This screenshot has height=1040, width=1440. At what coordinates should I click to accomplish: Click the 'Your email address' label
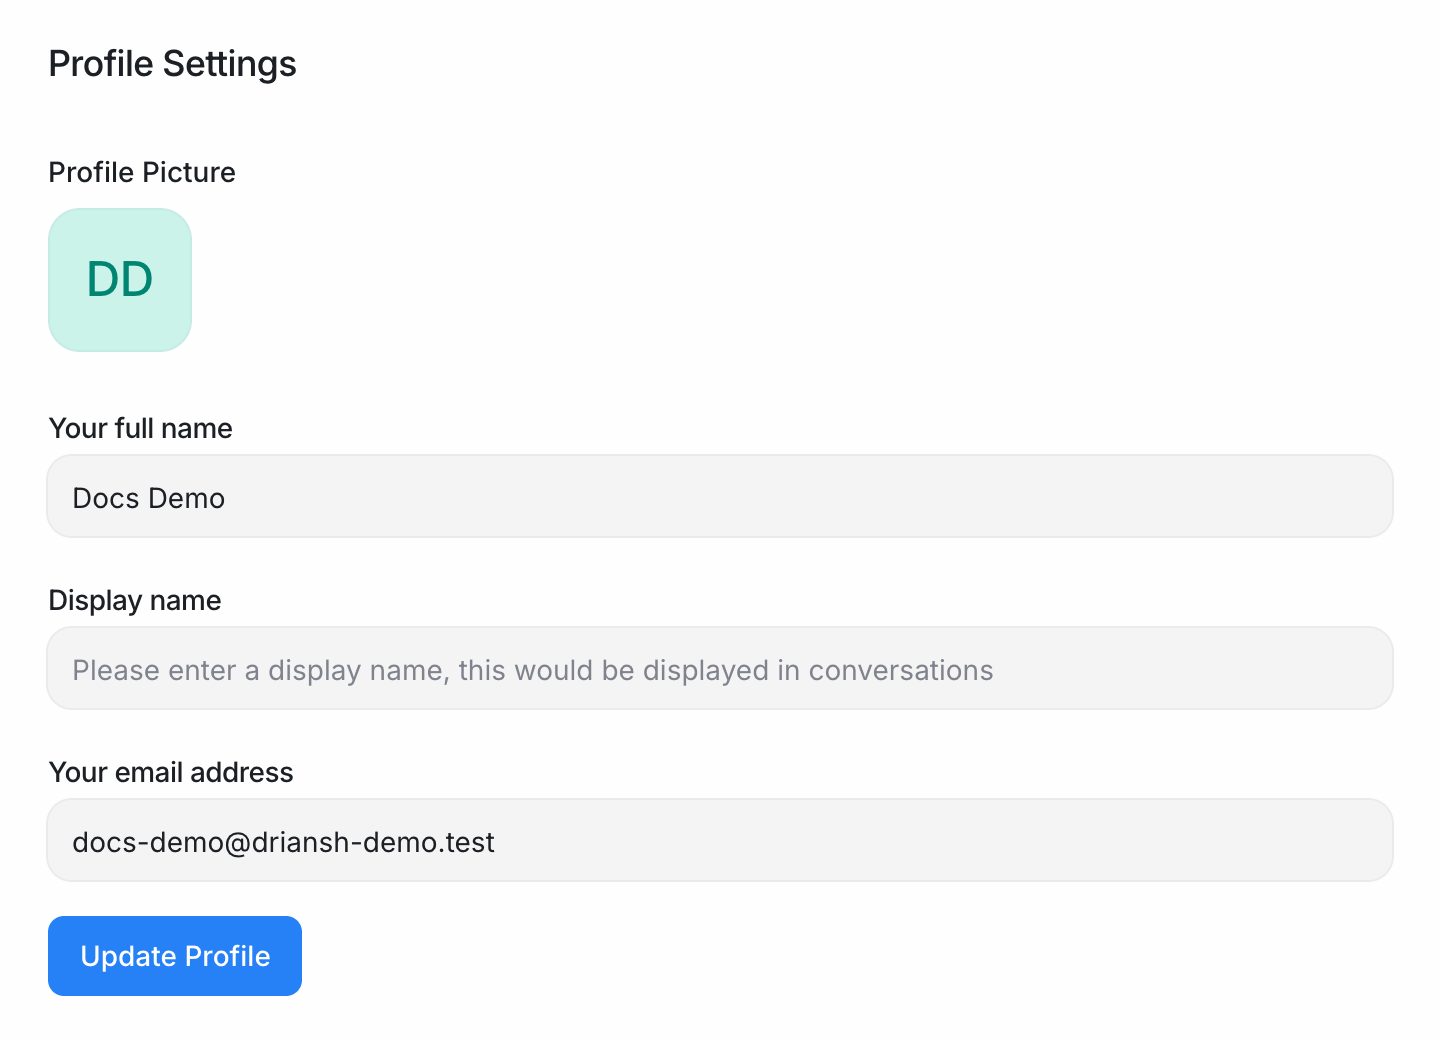171,772
